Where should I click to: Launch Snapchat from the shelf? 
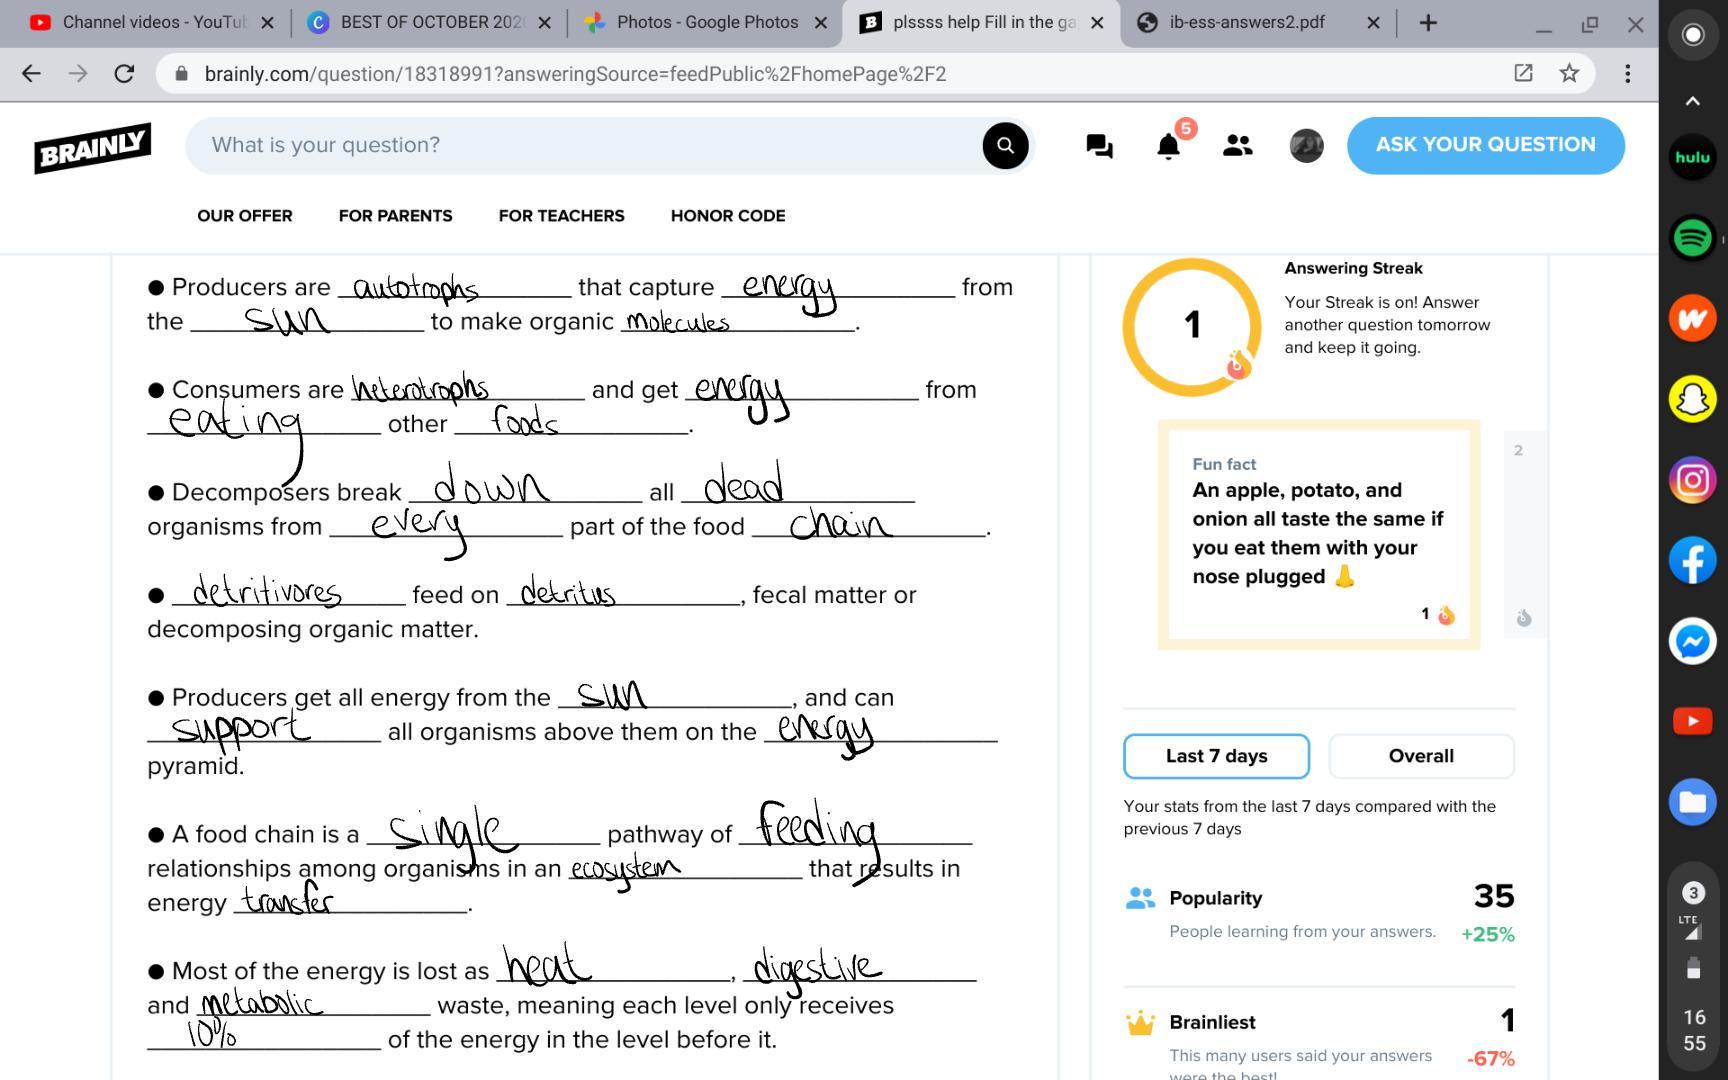[x=1692, y=399]
